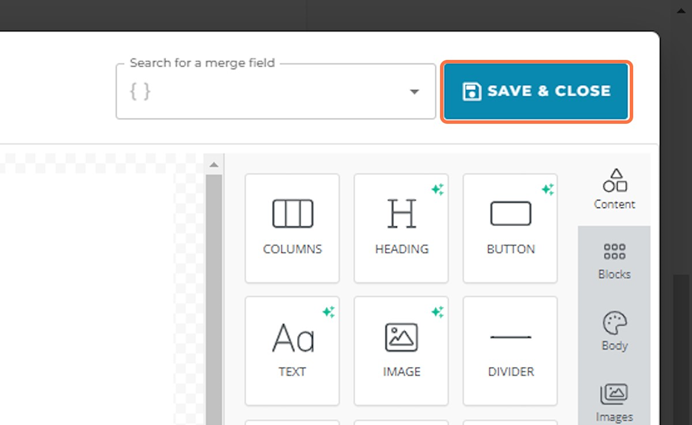
Task: Select the Divider content block
Action: [510, 351]
